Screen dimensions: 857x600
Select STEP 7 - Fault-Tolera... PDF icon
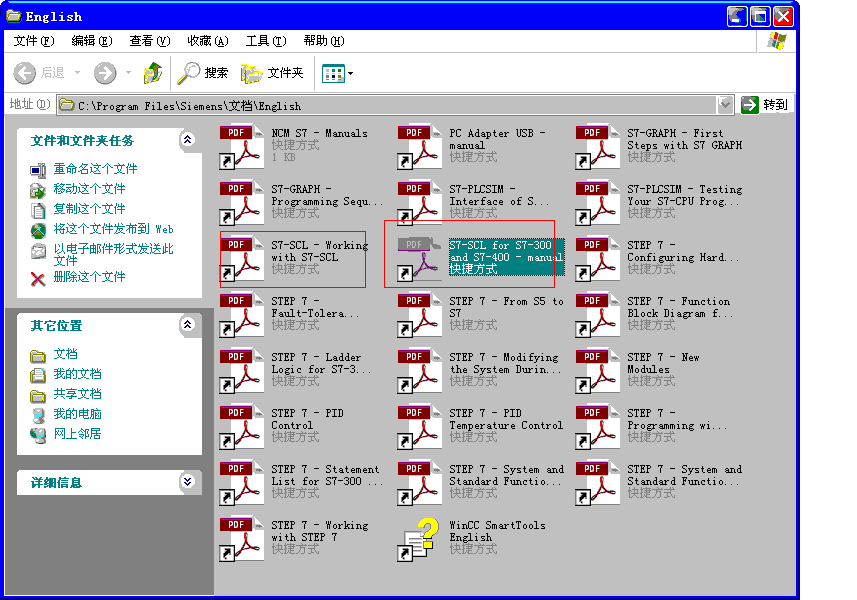click(x=242, y=315)
